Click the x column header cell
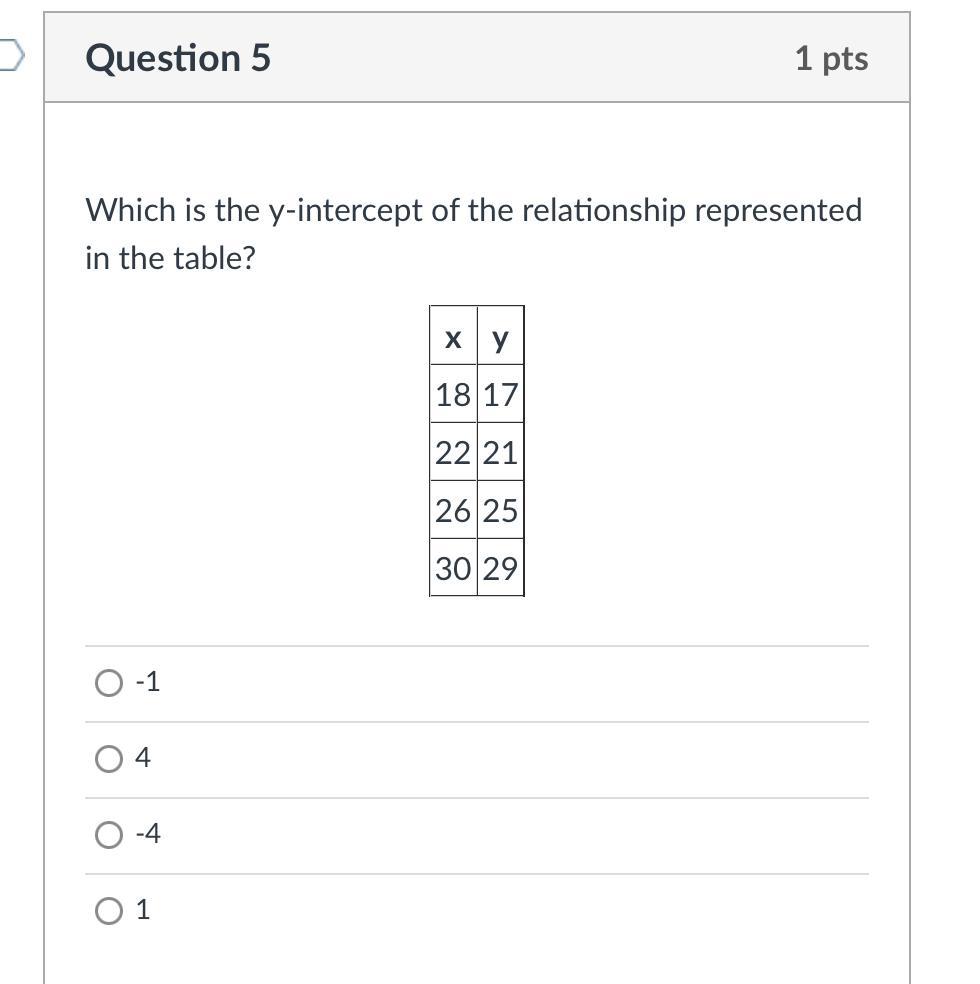This screenshot has height=984, width=980. pos(453,338)
